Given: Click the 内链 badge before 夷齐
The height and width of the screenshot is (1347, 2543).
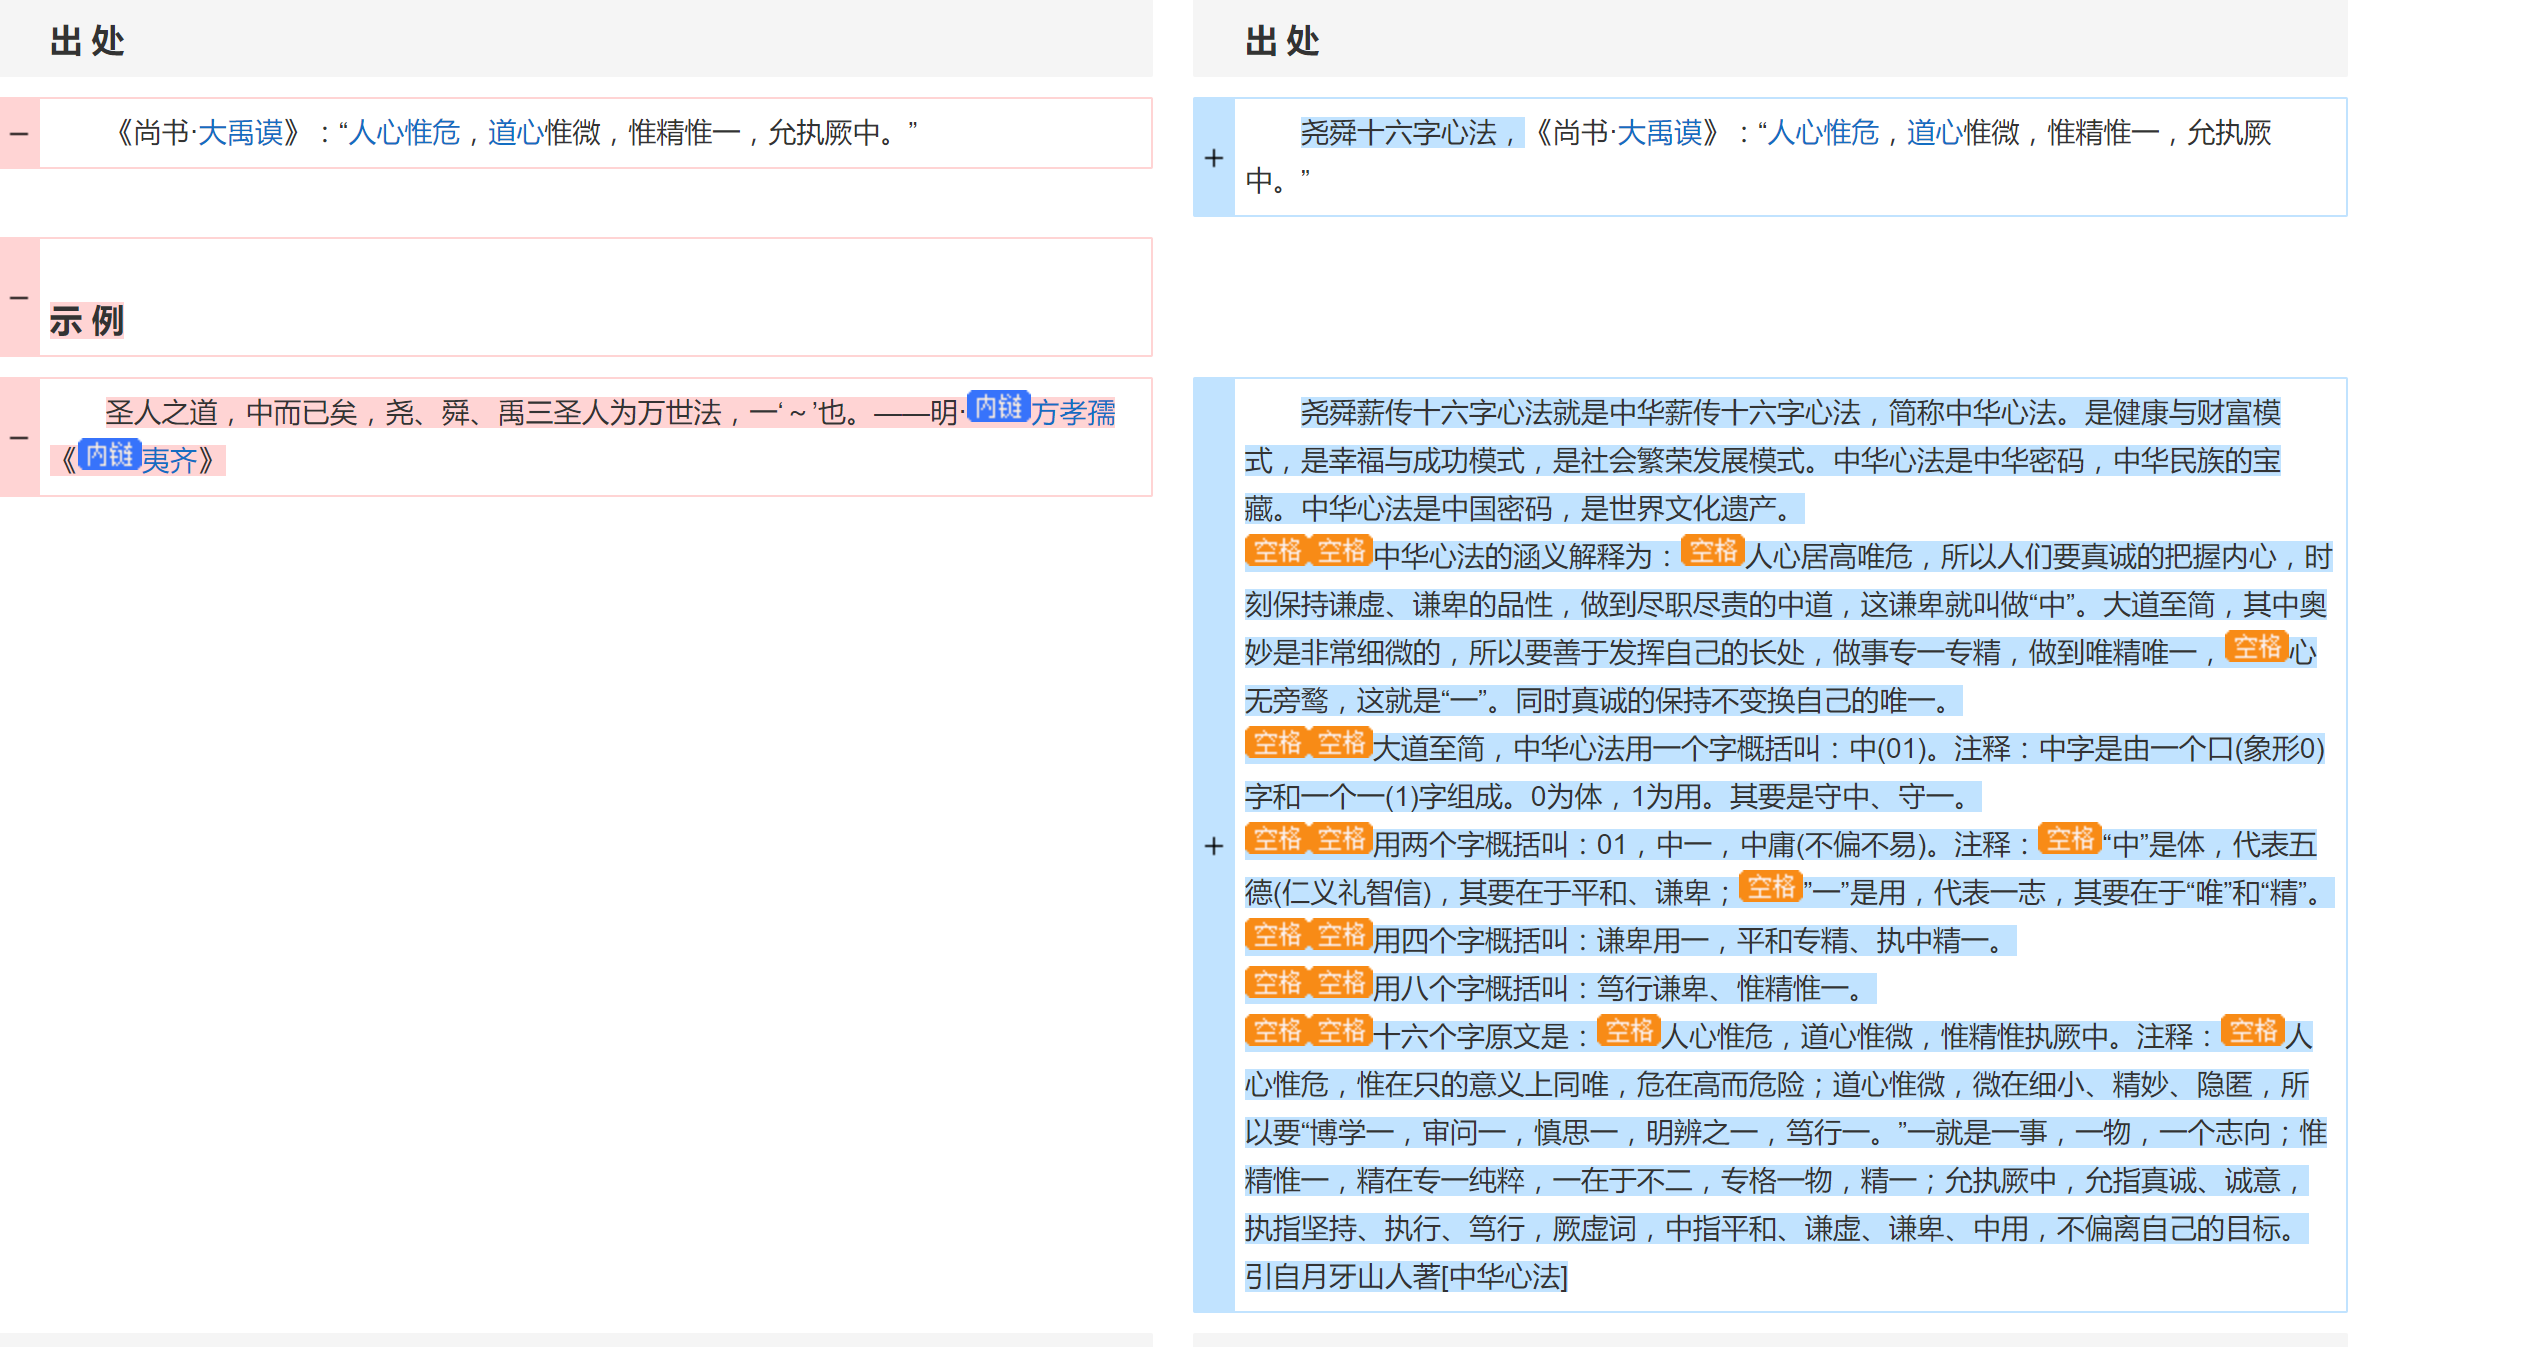Looking at the screenshot, I should [x=109, y=455].
